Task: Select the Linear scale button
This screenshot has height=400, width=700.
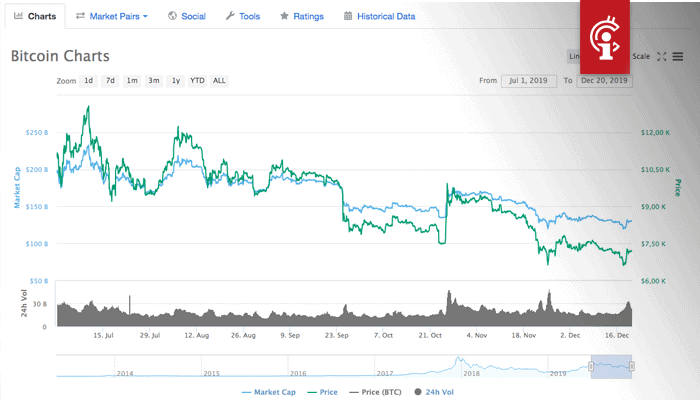Action: [x=574, y=56]
